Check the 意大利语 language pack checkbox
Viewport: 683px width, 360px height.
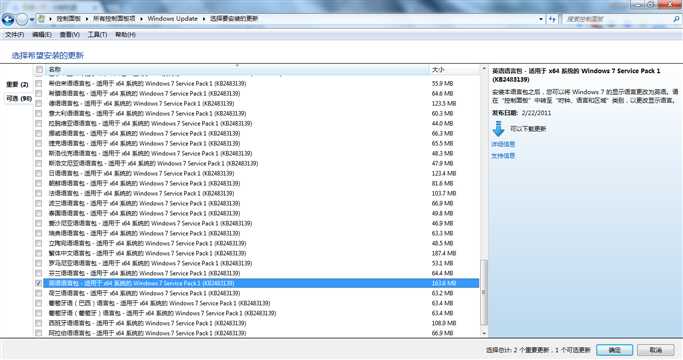[39, 113]
